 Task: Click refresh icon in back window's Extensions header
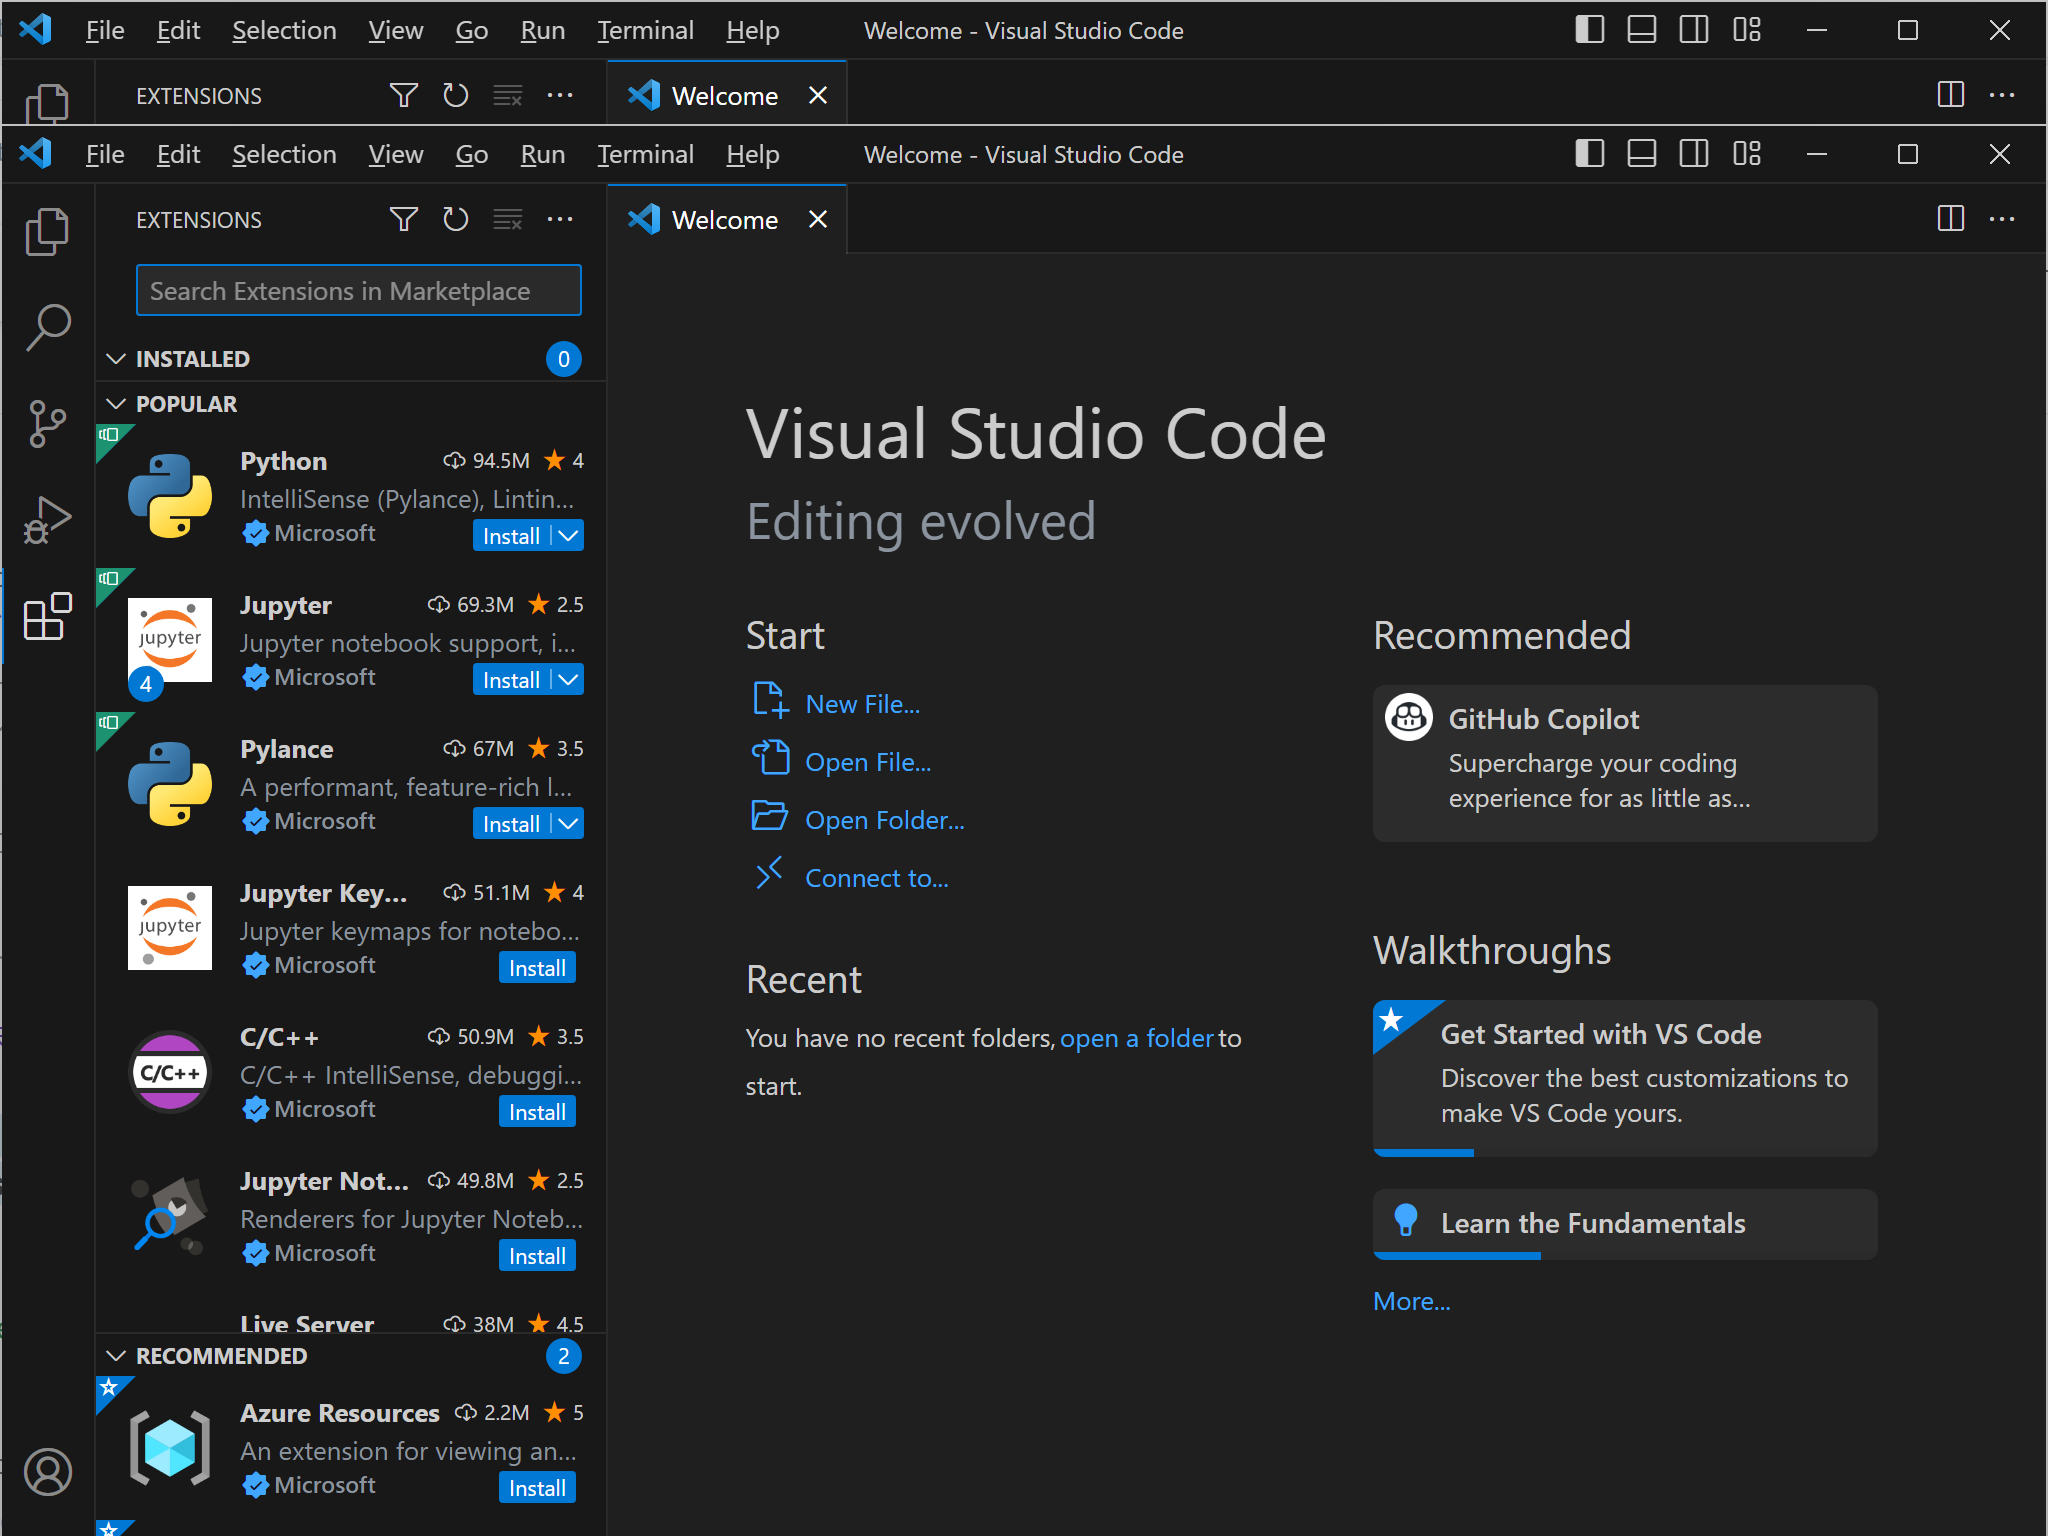pos(456,95)
